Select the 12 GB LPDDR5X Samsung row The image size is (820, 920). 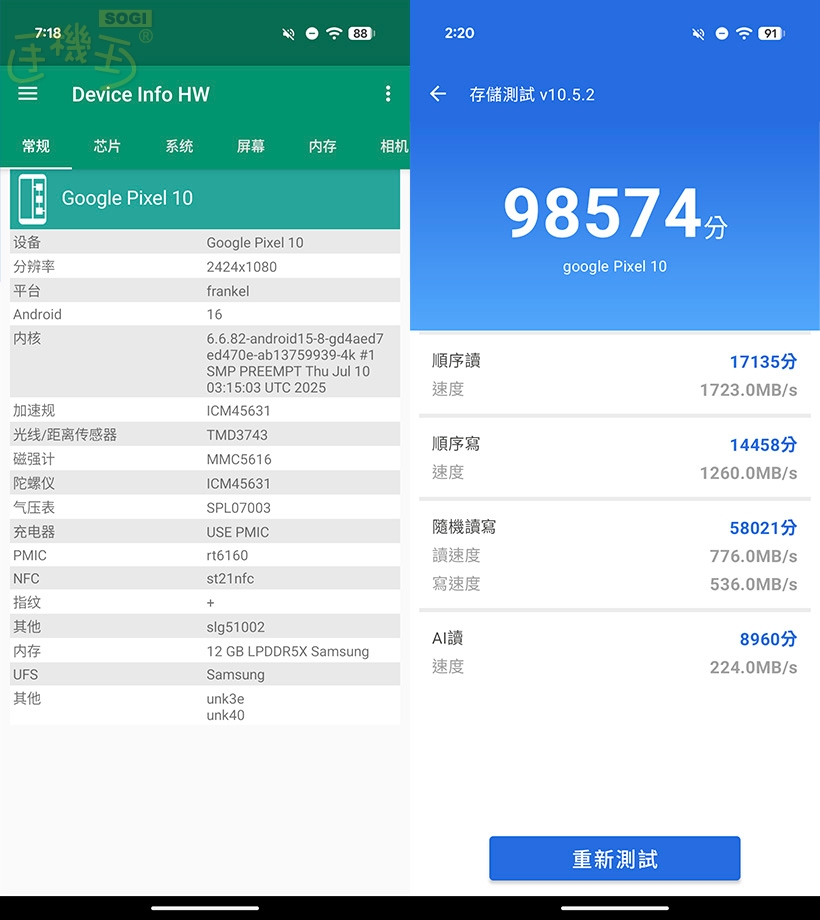(x=205, y=651)
